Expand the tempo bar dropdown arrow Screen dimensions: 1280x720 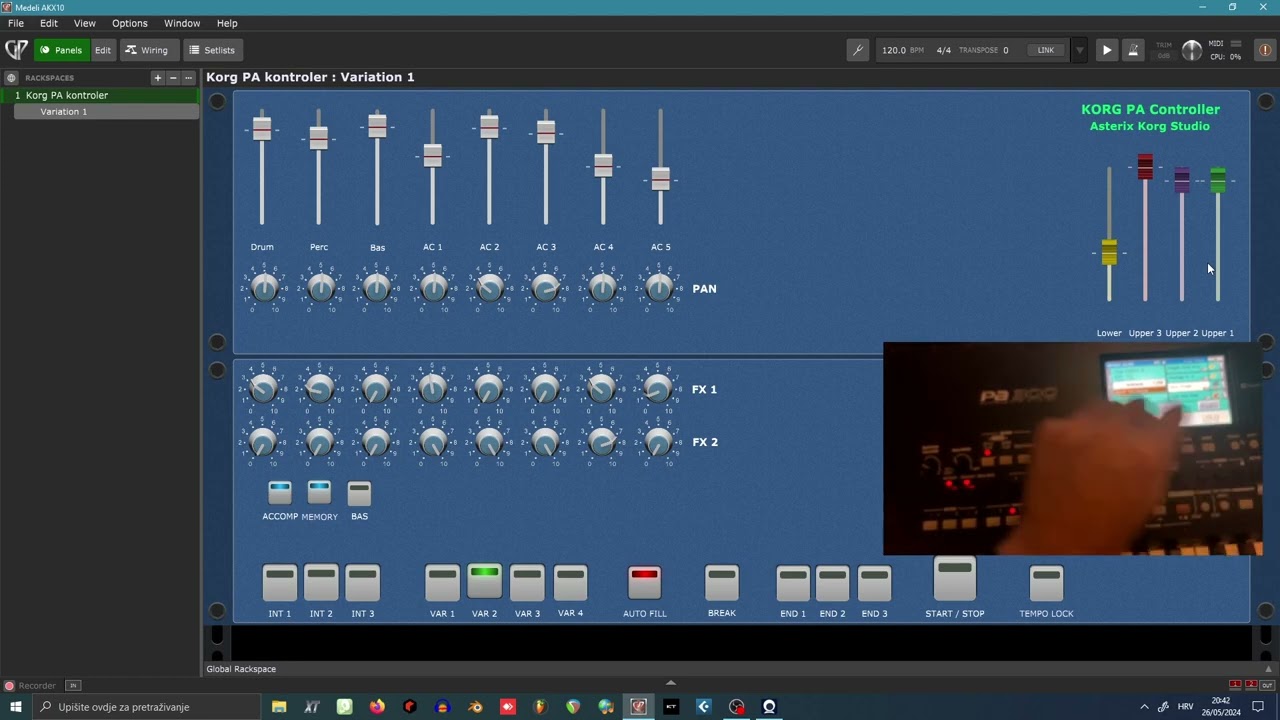point(1079,50)
